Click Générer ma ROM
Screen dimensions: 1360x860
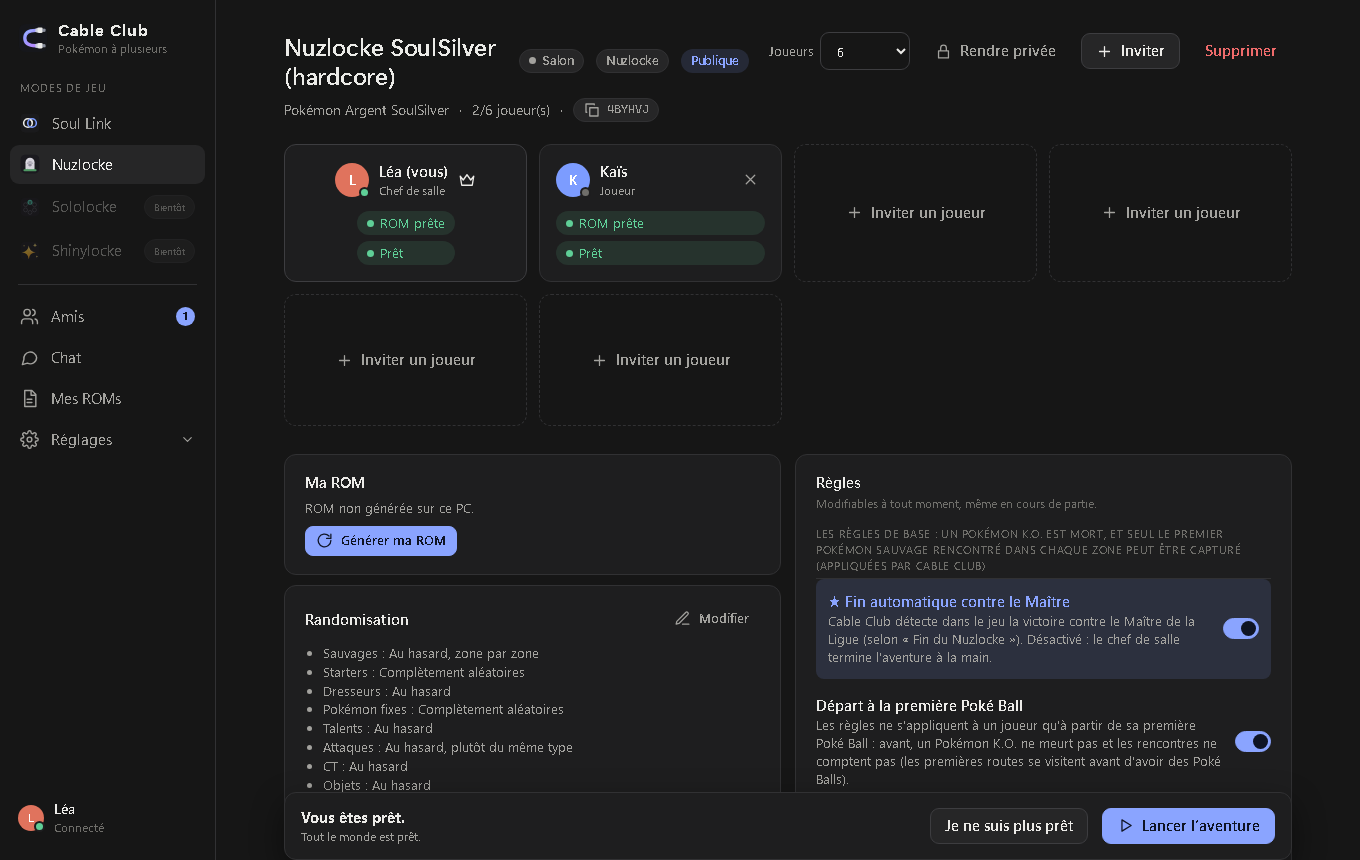pyautogui.click(x=381, y=541)
